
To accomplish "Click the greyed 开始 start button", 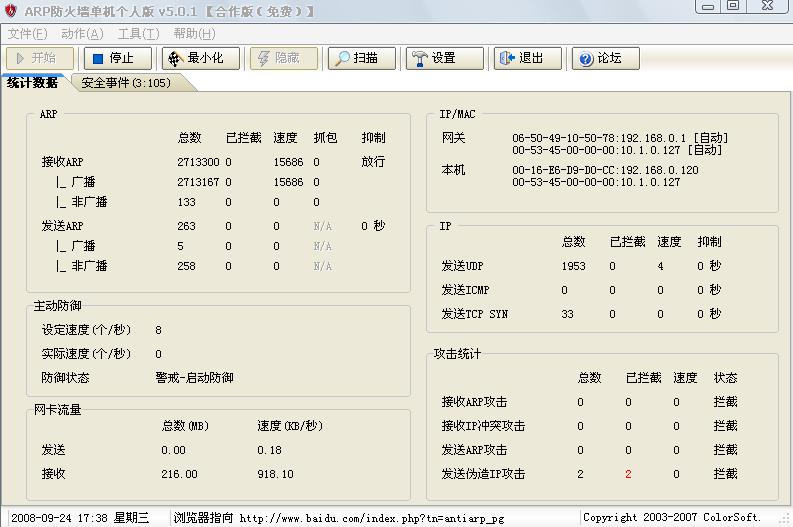I will [40, 58].
